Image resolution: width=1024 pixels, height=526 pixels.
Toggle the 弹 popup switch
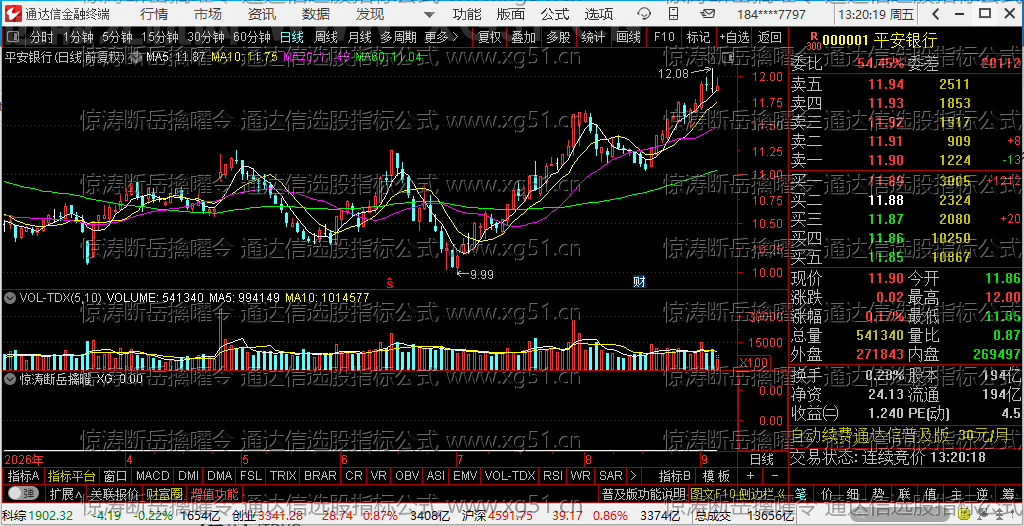click(x=22, y=493)
